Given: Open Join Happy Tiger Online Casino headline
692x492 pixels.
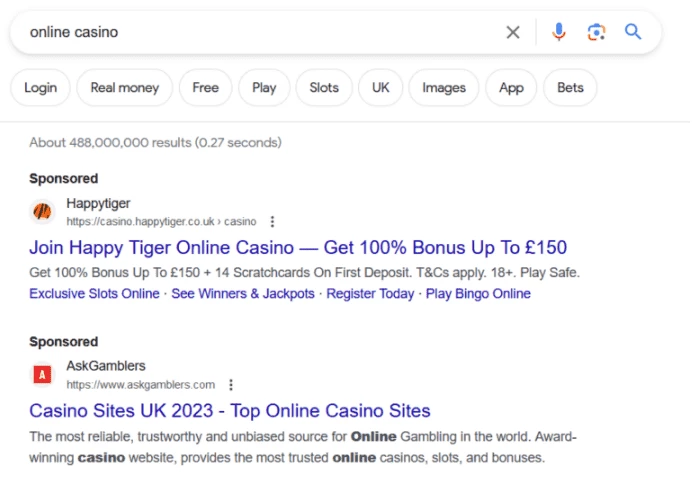Looking at the screenshot, I should click(298, 248).
